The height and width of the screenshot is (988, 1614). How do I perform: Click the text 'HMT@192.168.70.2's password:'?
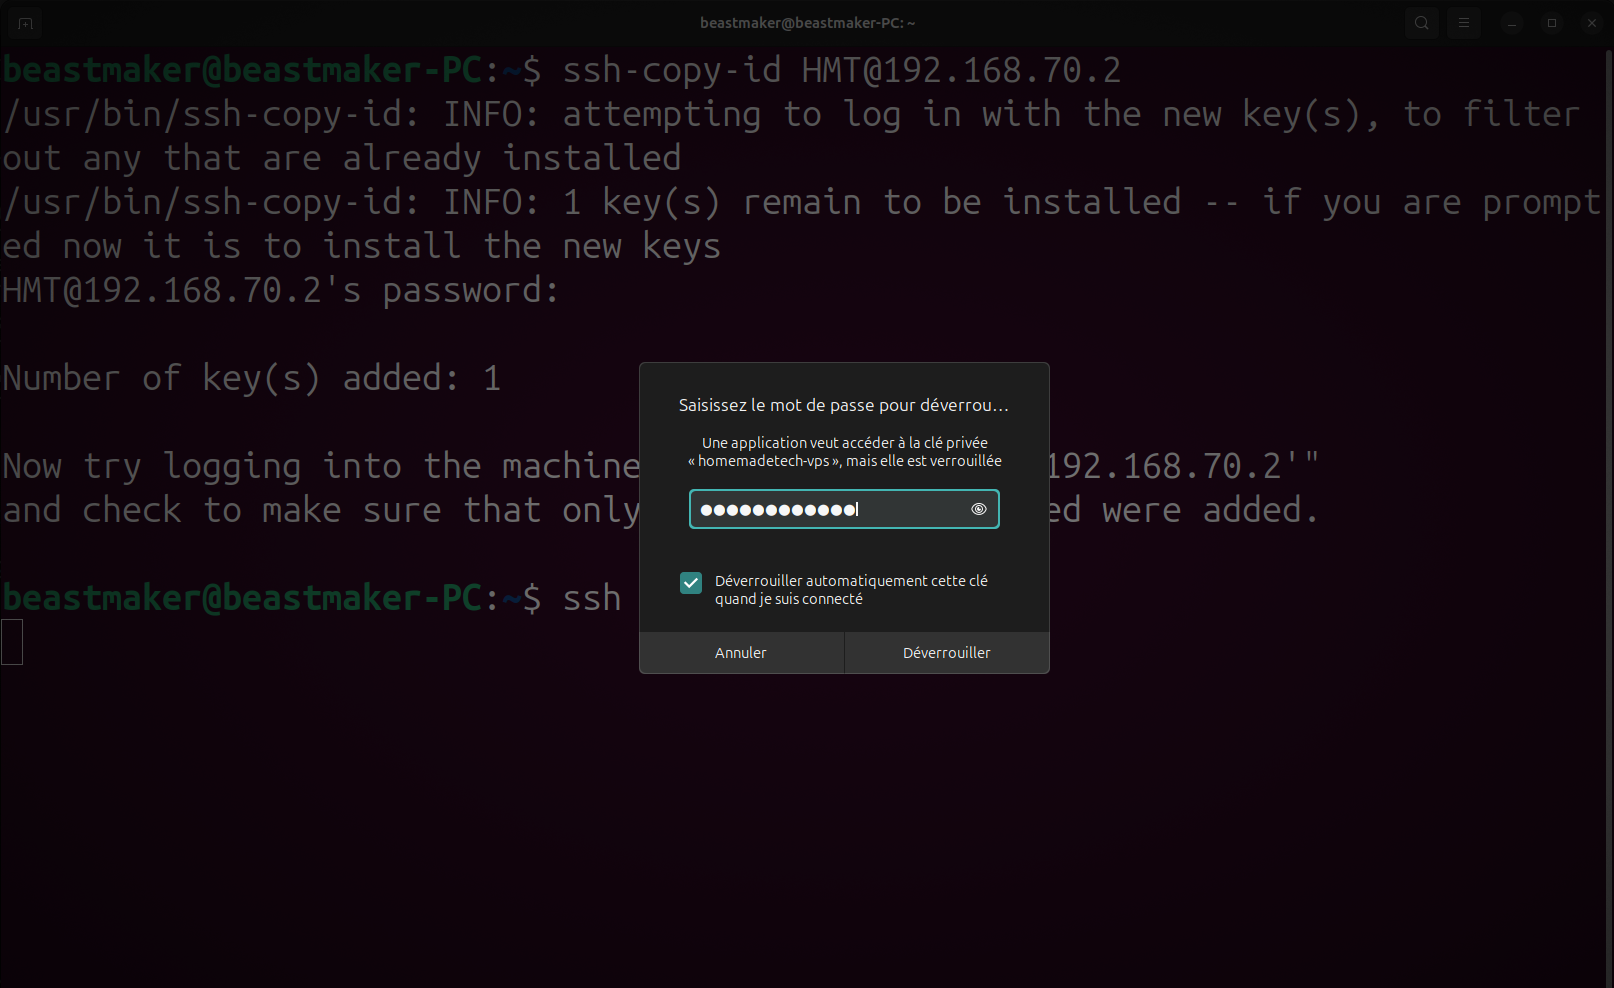coord(281,290)
